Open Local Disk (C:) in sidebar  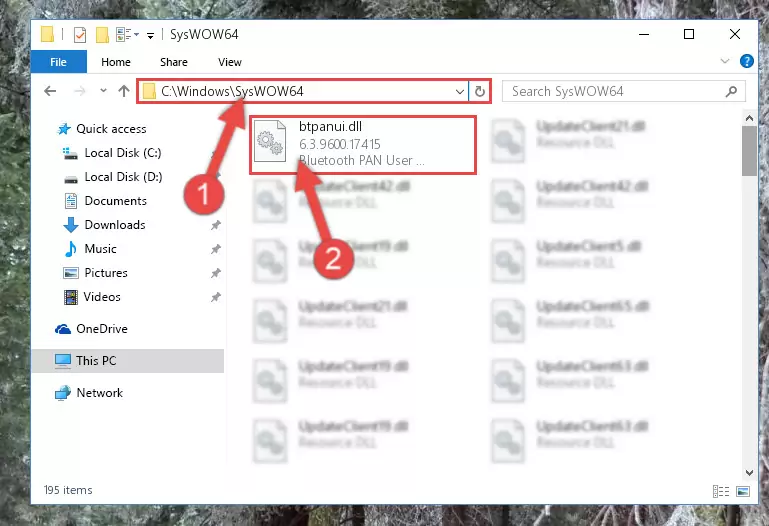tap(123, 153)
